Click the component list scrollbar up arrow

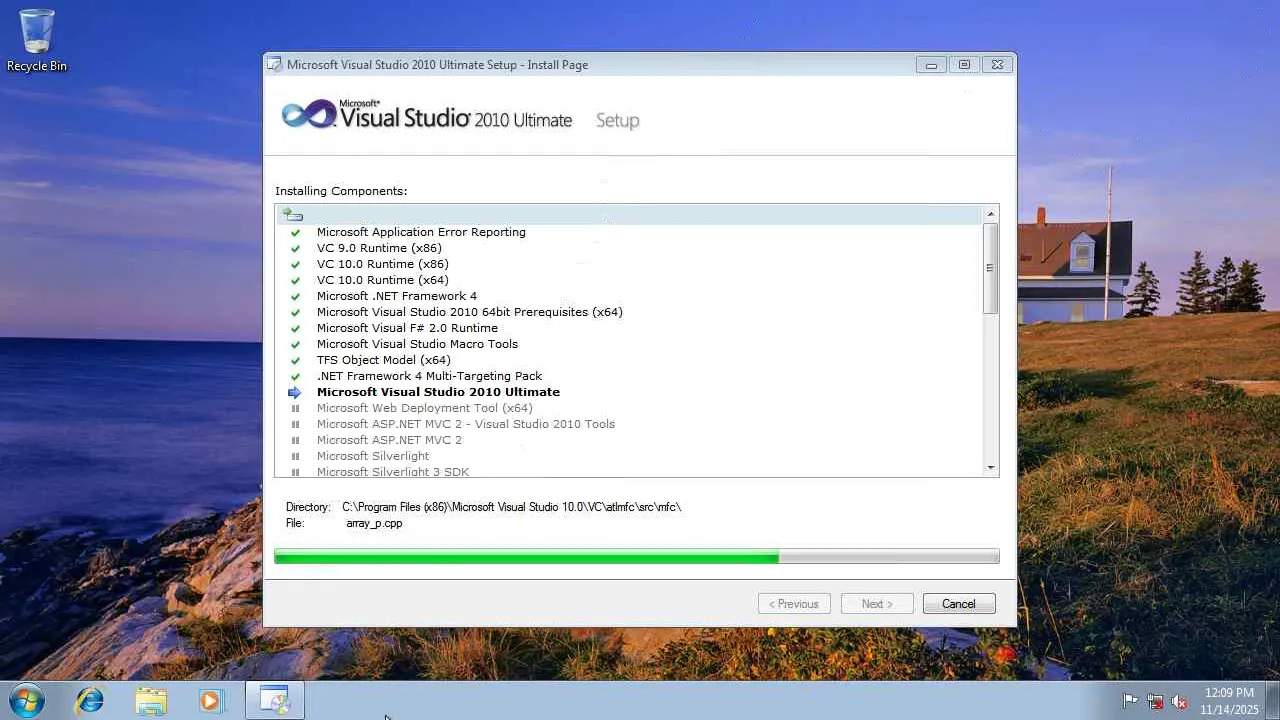click(991, 214)
